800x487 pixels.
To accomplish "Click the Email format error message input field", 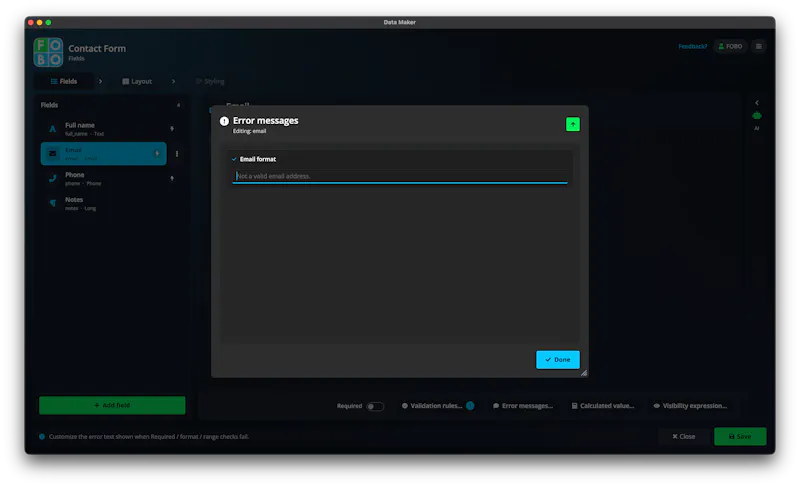I will coord(399,176).
